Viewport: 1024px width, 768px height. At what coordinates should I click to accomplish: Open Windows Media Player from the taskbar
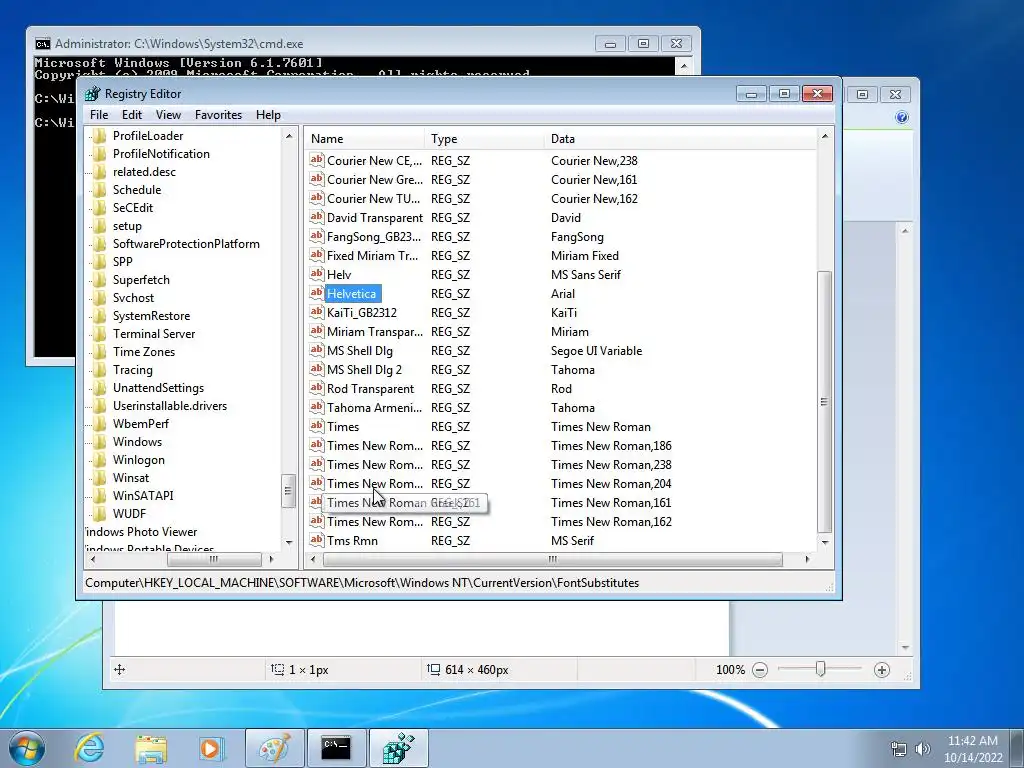pyautogui.click(x=212, y=748)
